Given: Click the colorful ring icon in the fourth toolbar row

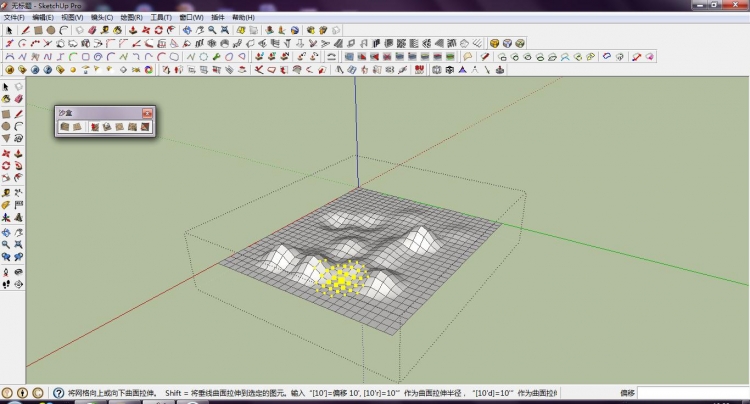Looking at the screenshot, I should click(149, 70).
